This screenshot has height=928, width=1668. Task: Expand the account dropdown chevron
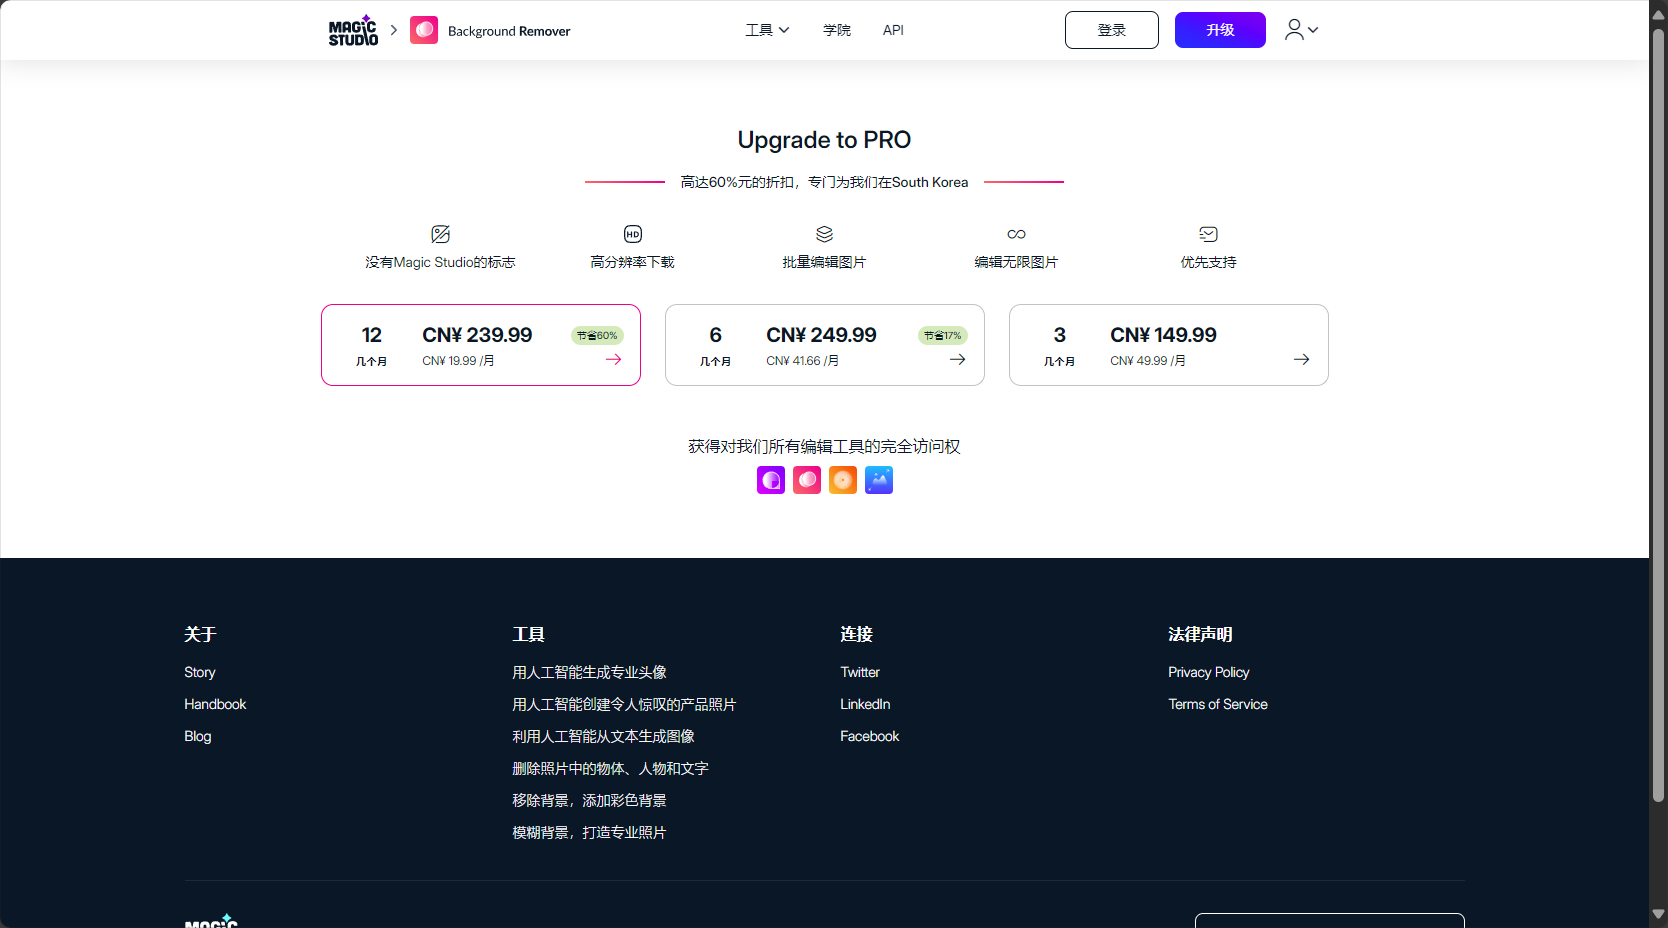[x=1313, y=30]
